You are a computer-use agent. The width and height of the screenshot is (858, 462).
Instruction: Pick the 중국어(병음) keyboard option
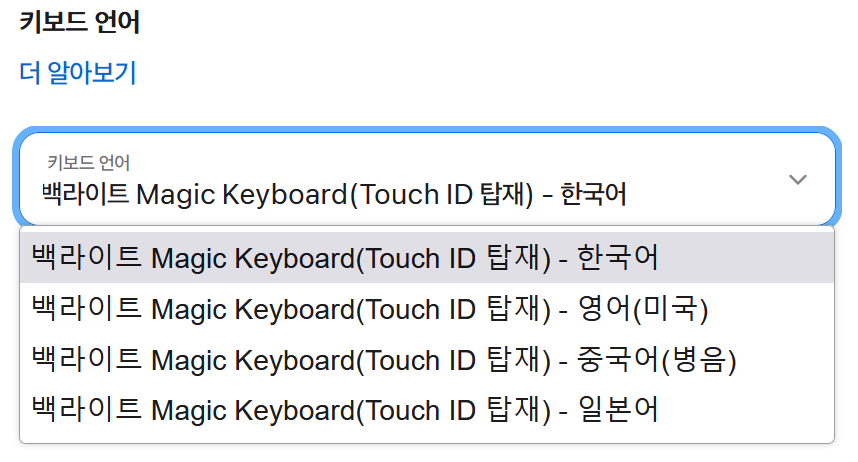coord(427,359)
